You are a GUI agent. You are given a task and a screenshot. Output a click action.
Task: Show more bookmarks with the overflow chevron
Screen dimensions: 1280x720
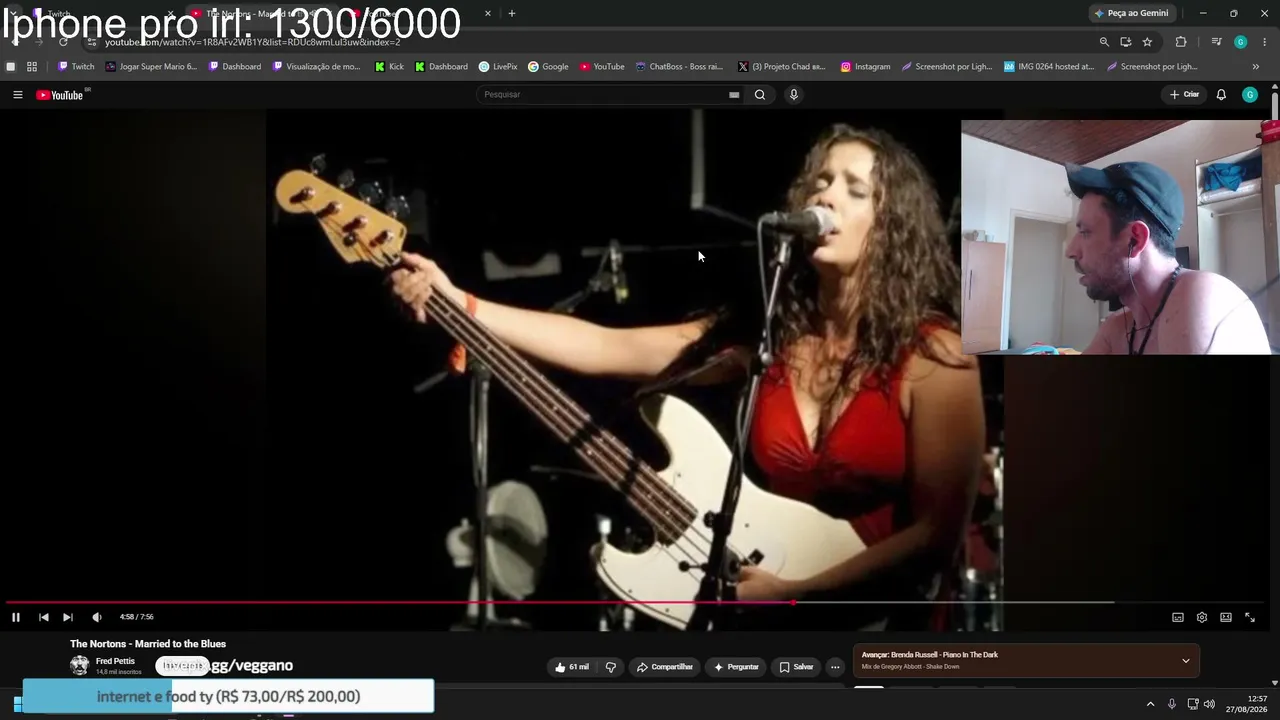(x=1256, y=67)
